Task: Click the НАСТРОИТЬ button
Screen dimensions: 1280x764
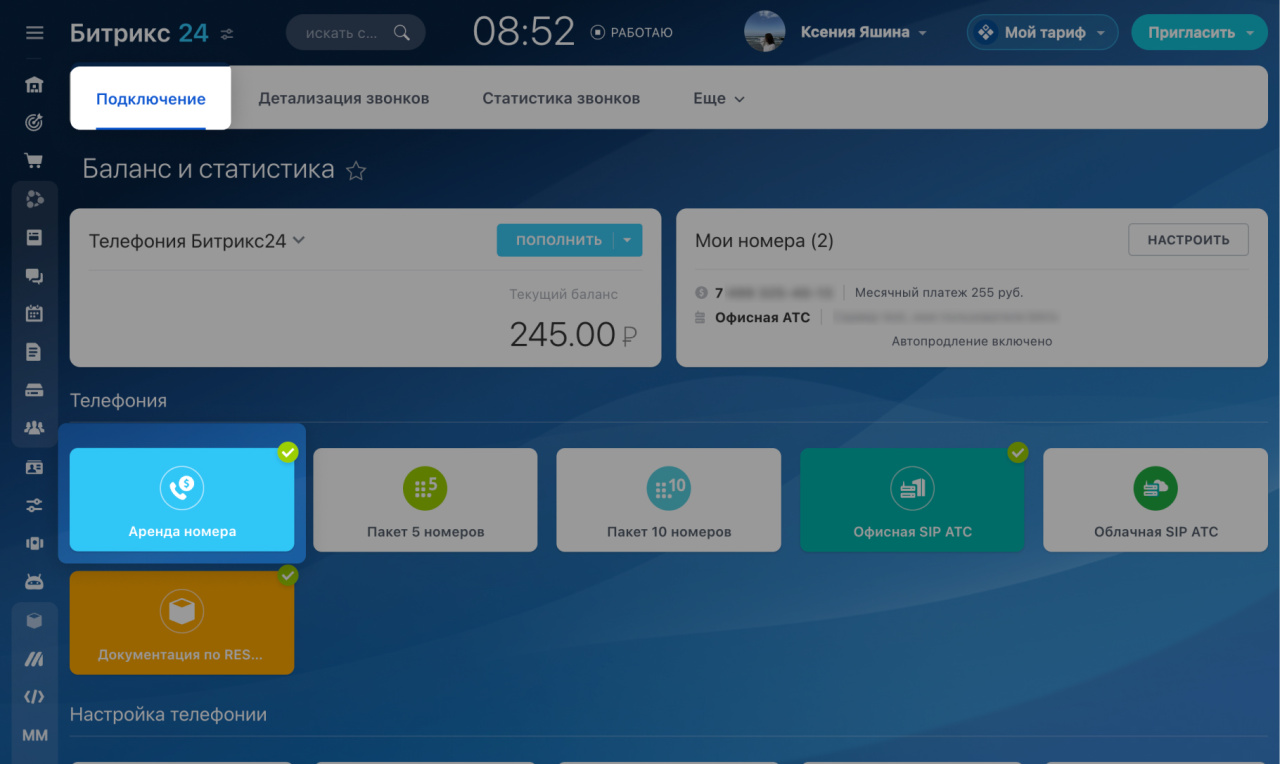Action: [x=1188, y=240]
